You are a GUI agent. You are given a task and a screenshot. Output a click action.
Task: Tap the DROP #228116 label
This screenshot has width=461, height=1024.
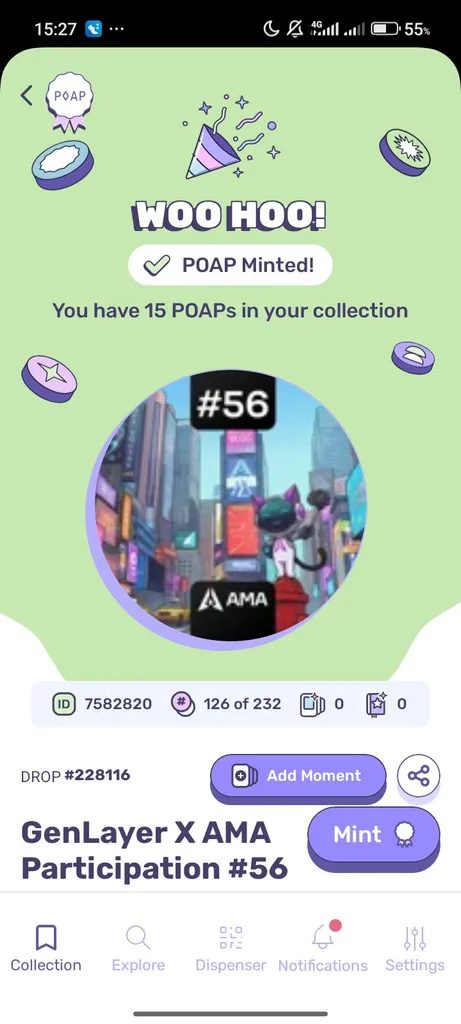(75, 775)
